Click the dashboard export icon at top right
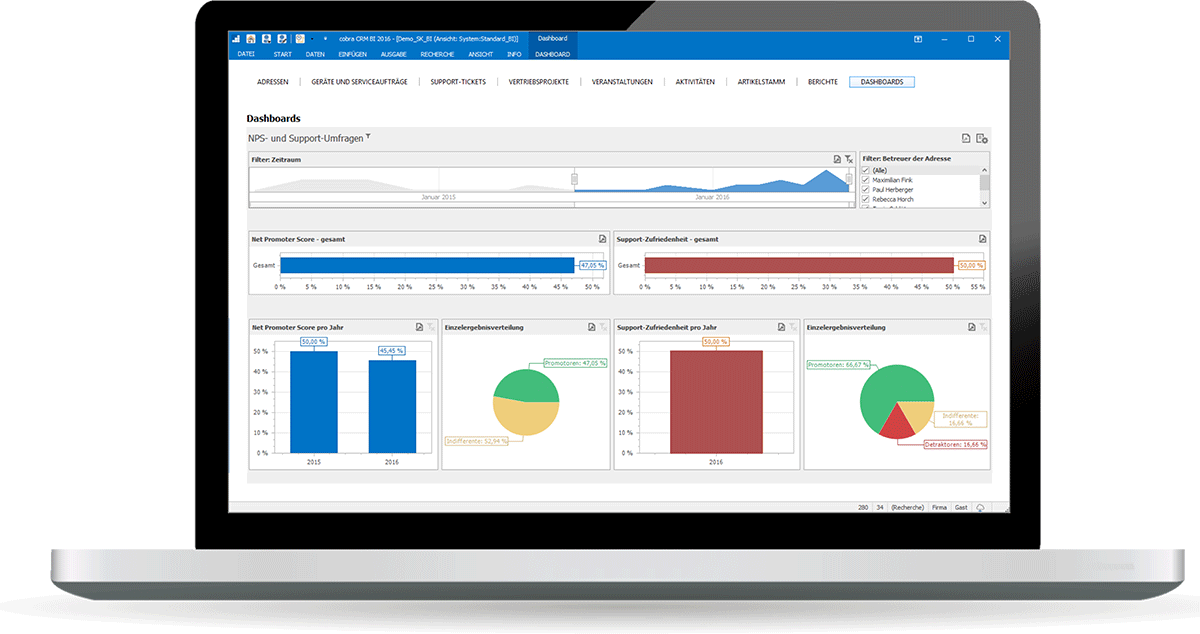1200x634 pixels. pyautogui.click(x=966, y=139)
